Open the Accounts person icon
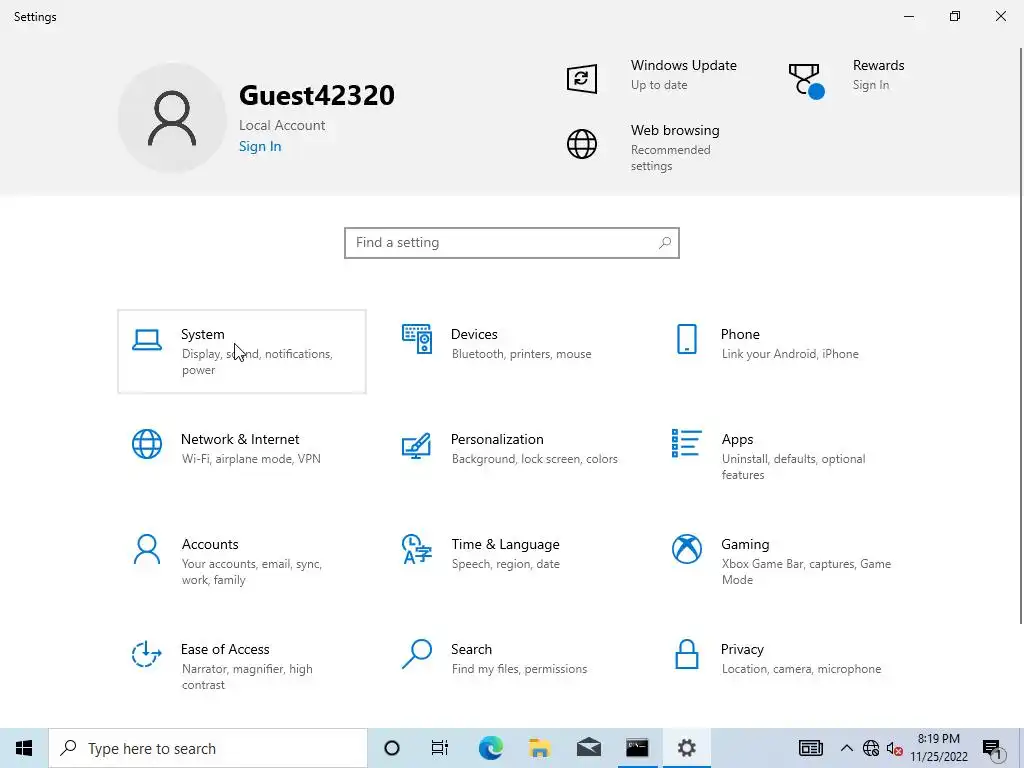1024x768 pixels. pos(147,549)
